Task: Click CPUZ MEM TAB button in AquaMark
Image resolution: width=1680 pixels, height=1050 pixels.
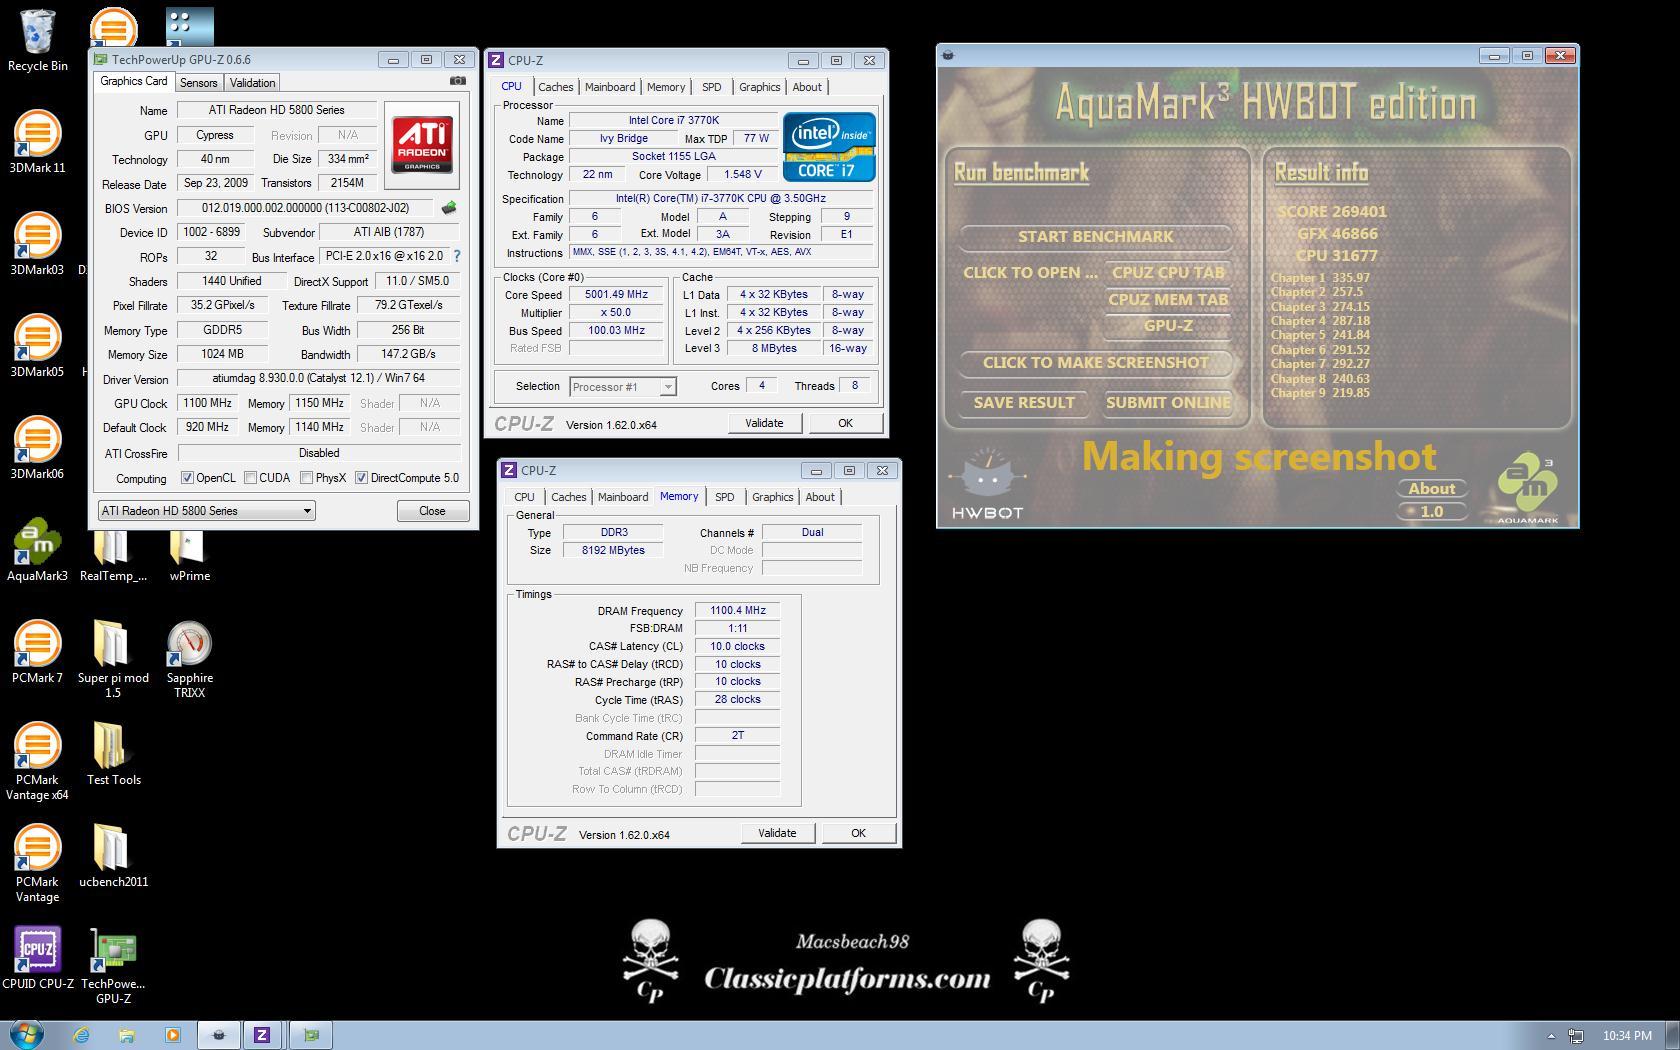Action: 1168,300
